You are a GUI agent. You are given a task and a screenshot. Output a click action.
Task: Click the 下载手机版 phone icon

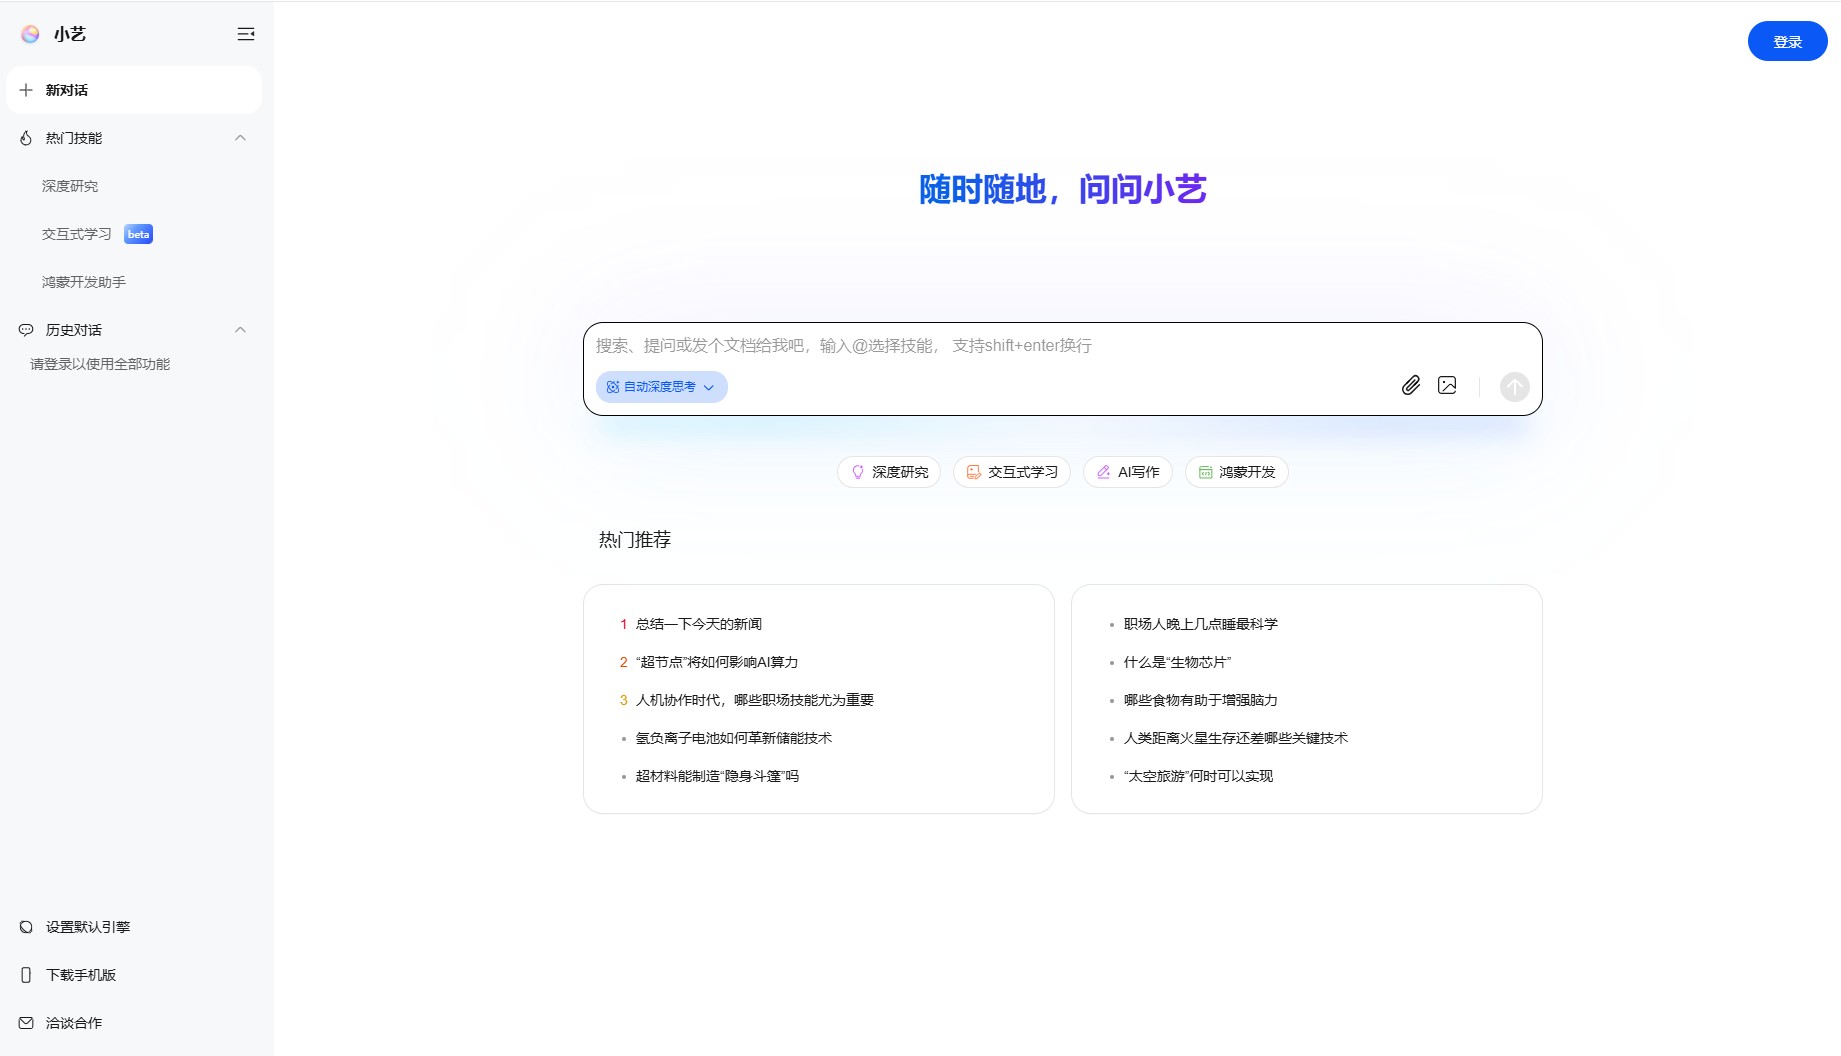coord(26,974)
